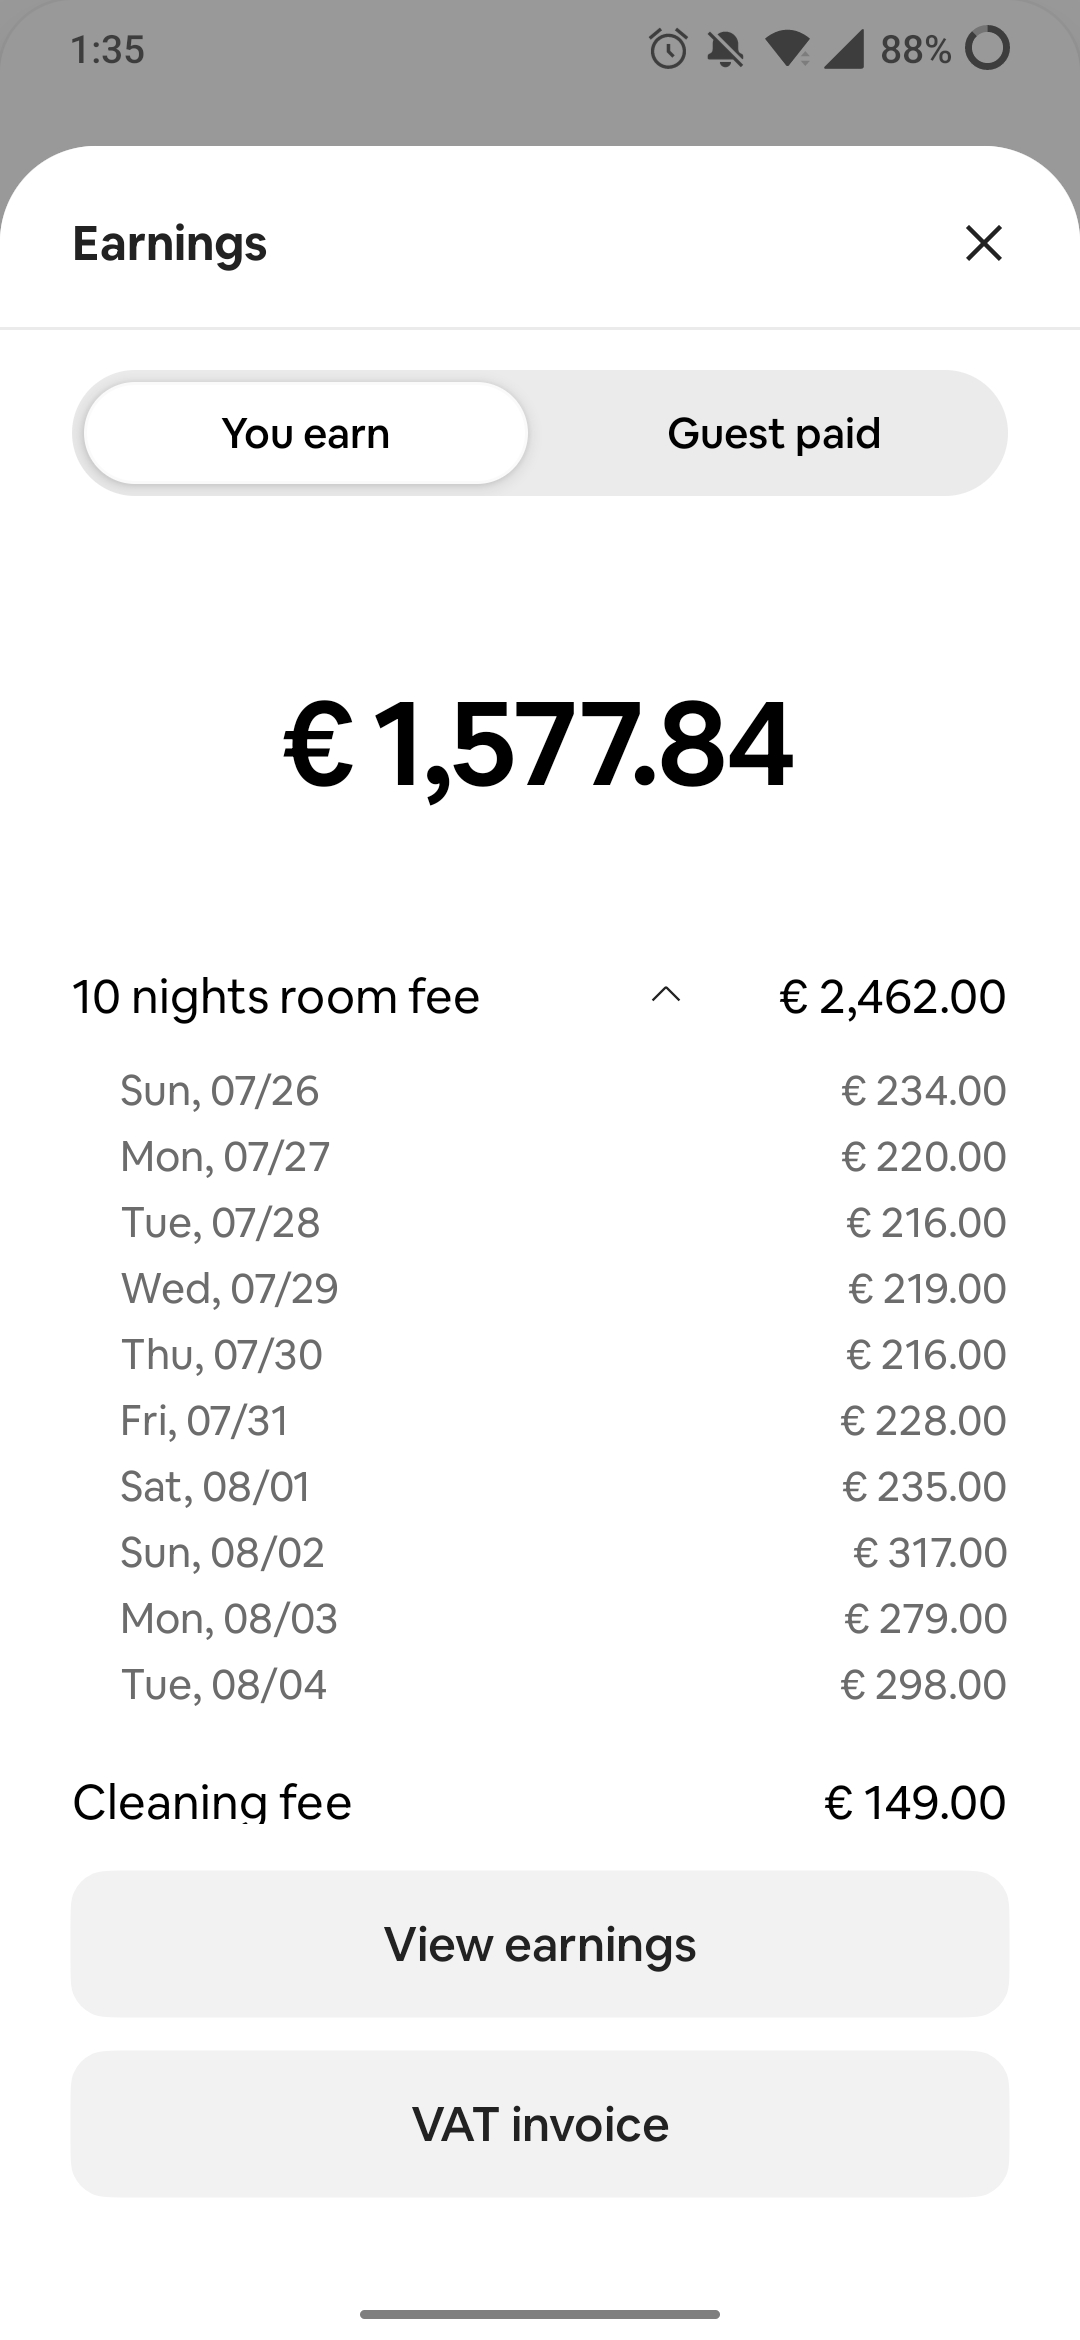Tap the € 1,577.84 total earnings amount
Screen dimensions: 1080x2340
(x=538, y=746)
